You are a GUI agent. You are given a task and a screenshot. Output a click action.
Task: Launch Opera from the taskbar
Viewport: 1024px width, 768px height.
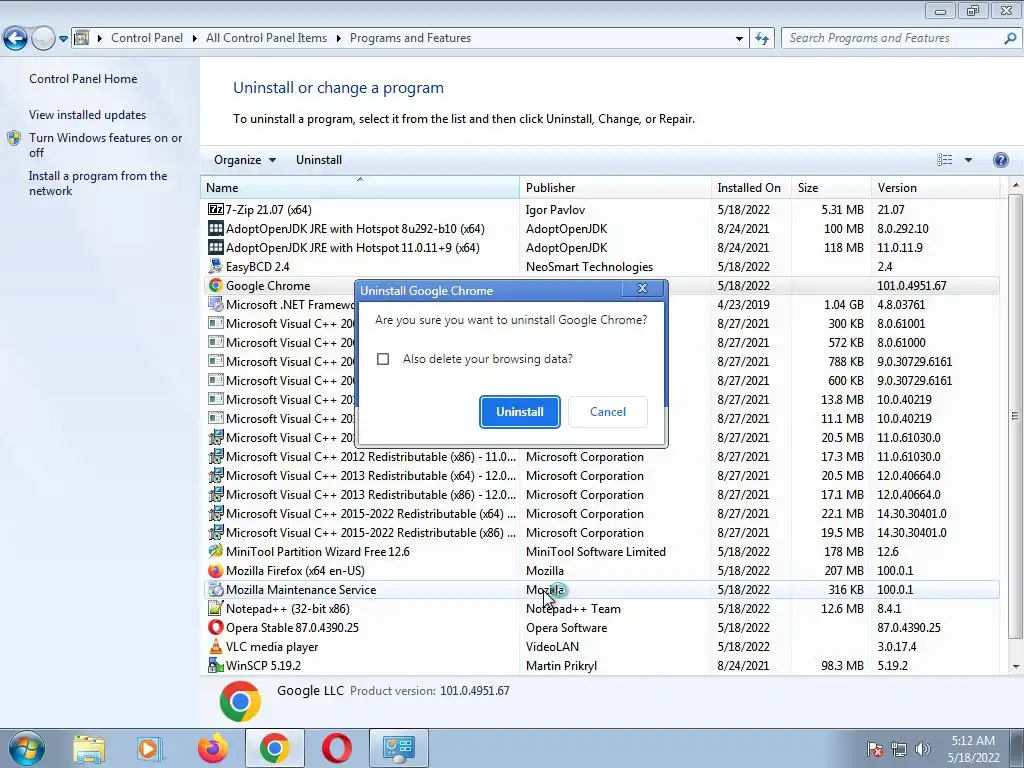click(x=337, y=748)
